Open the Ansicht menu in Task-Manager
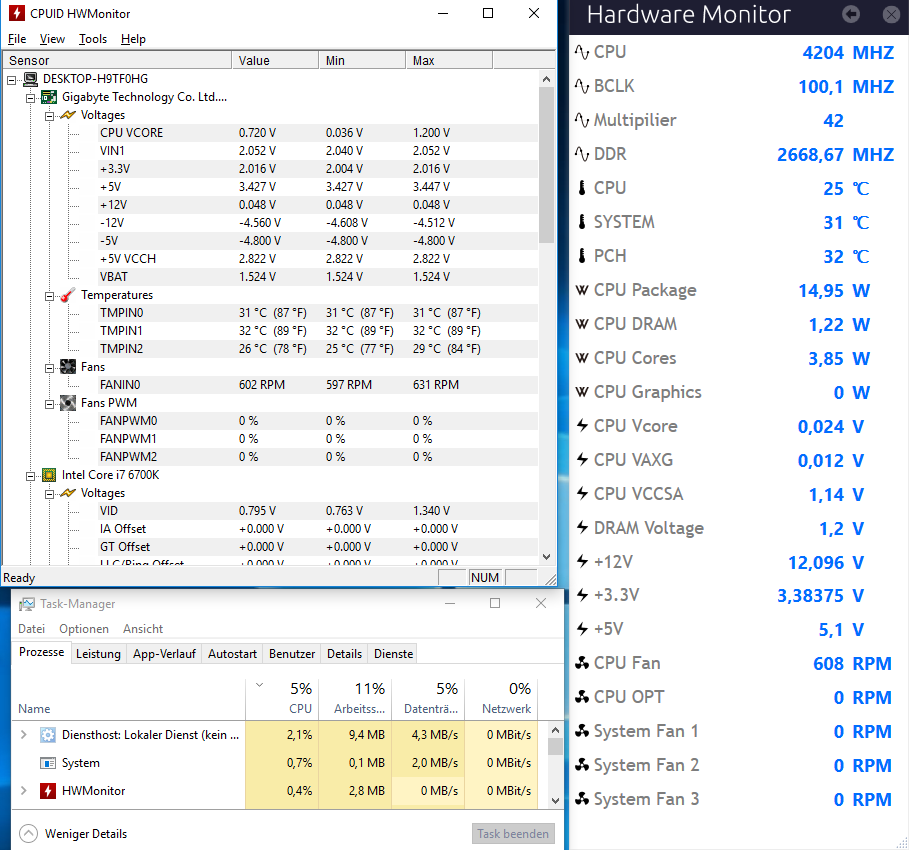The image size is (909, 850). [x=143, y=629]
